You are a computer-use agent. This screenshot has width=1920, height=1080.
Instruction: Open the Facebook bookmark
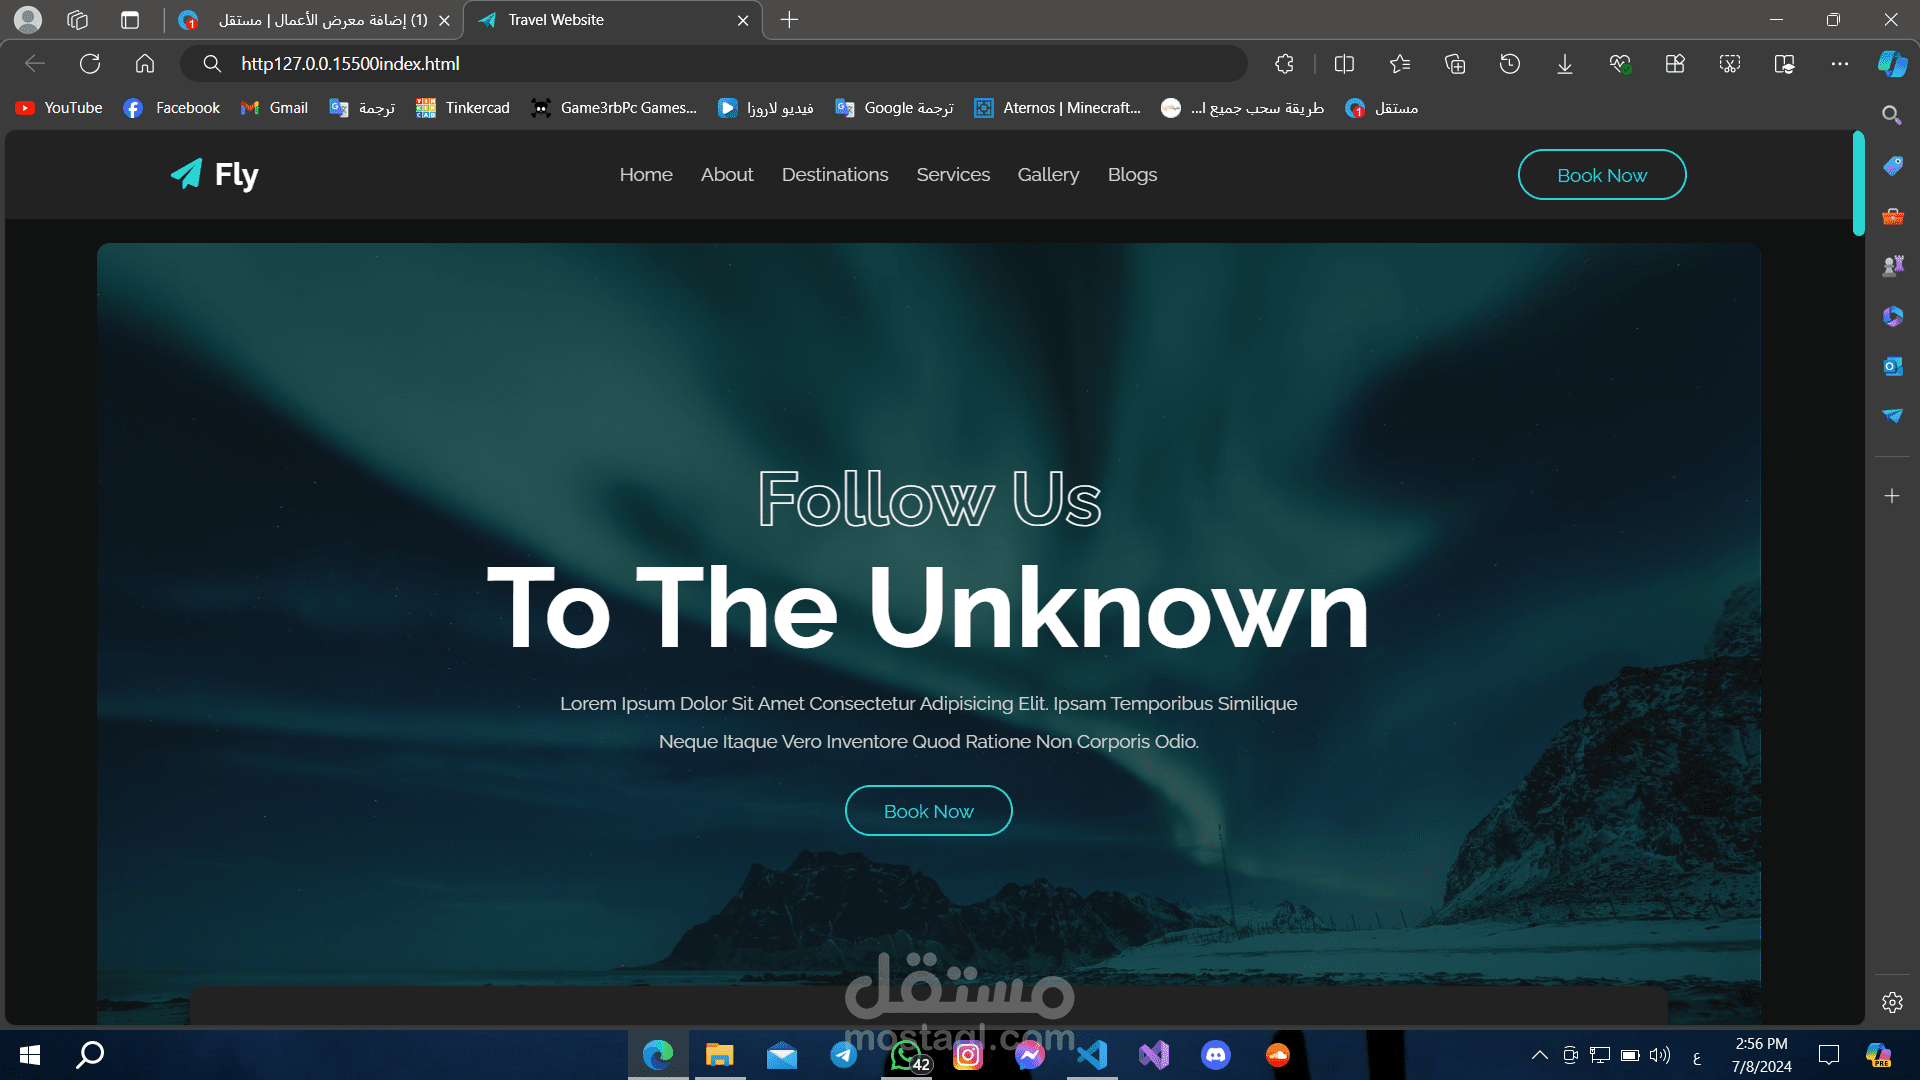[x=172, y=108]
